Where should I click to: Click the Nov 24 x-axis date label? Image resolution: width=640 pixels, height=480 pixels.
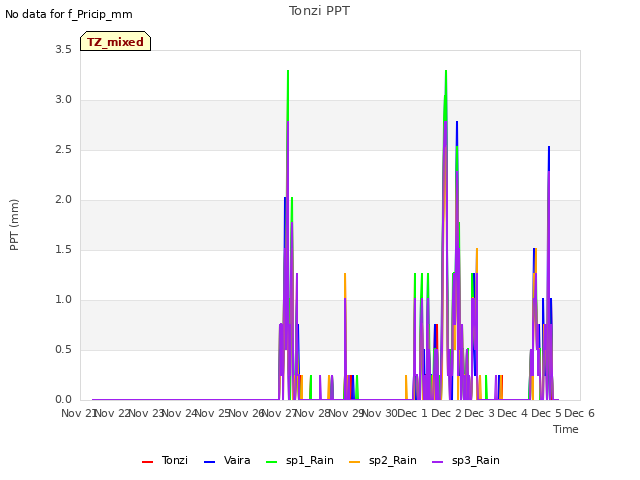coord(180,413)
